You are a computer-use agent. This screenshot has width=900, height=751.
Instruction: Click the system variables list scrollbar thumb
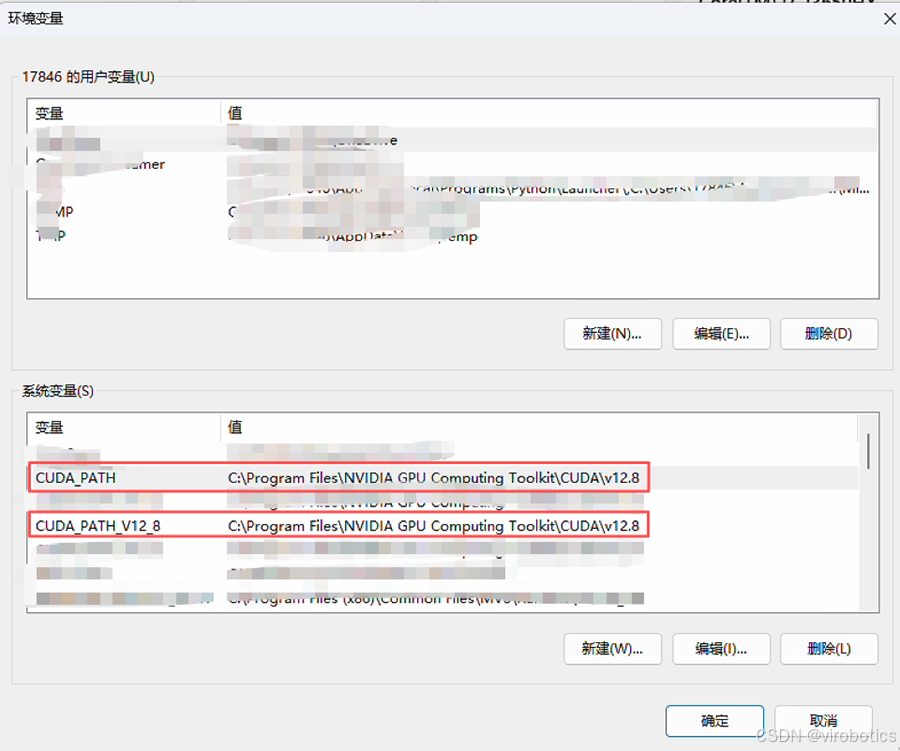click(x=868, y=451)
